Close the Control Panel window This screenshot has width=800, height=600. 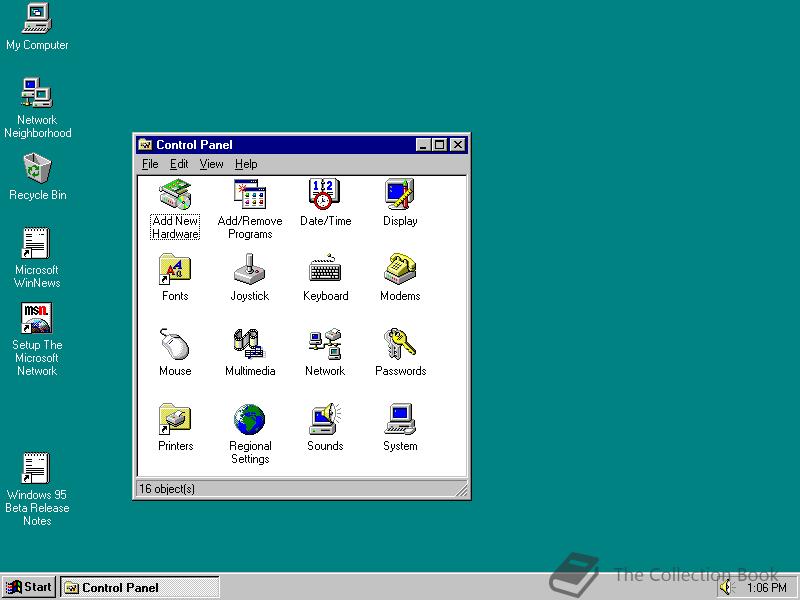(458, 145)
